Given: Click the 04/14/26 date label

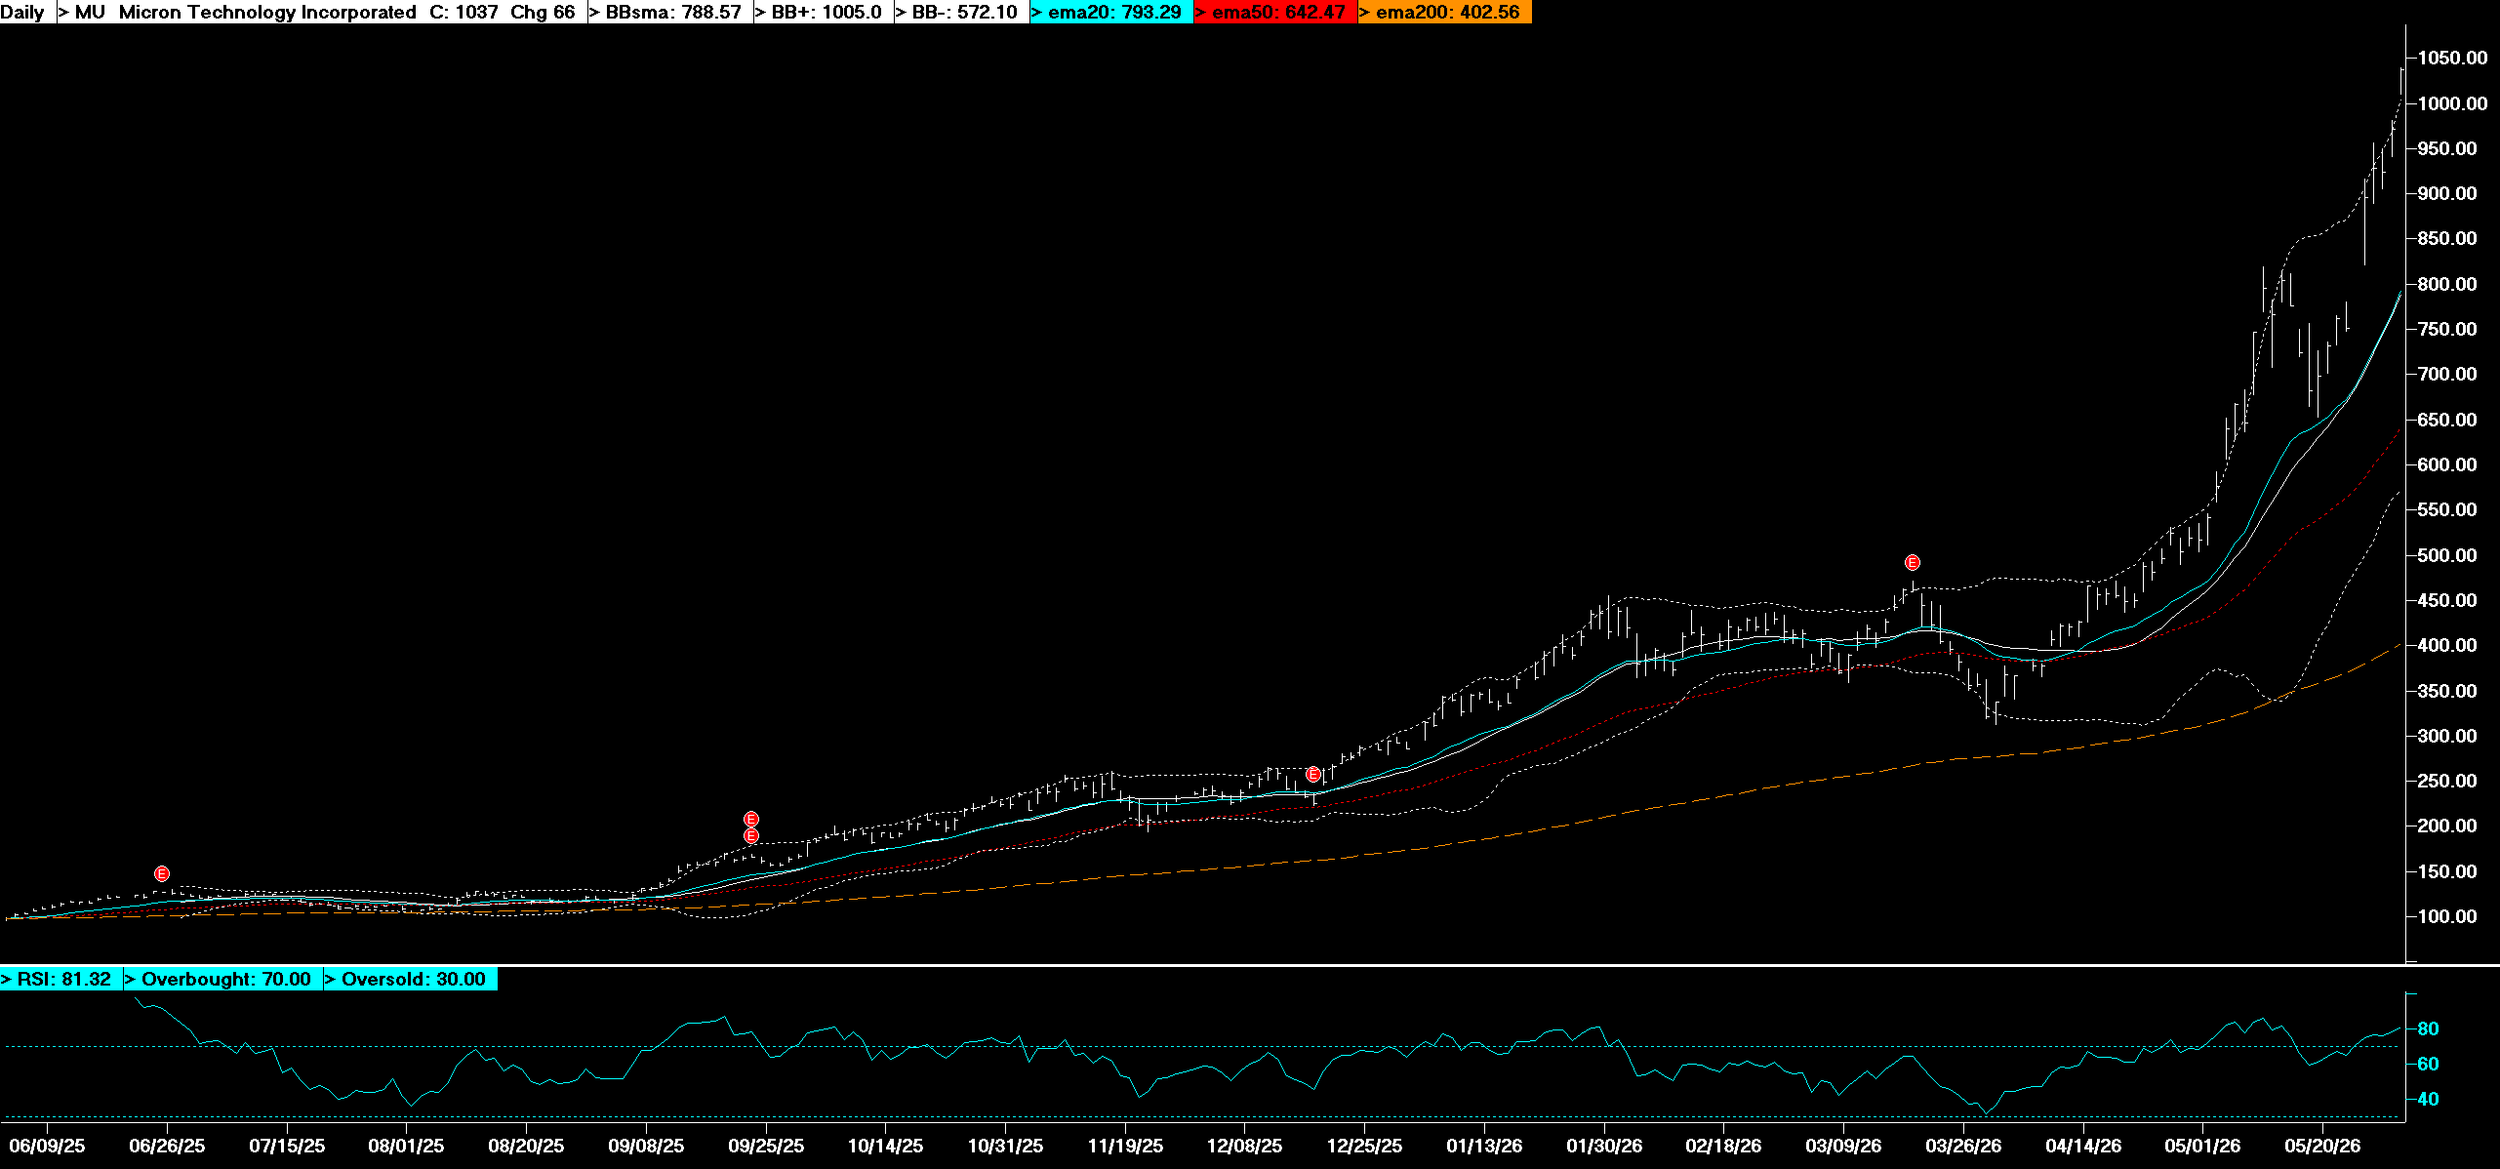Looking at the screenshot, I should coord(2083,1146).
